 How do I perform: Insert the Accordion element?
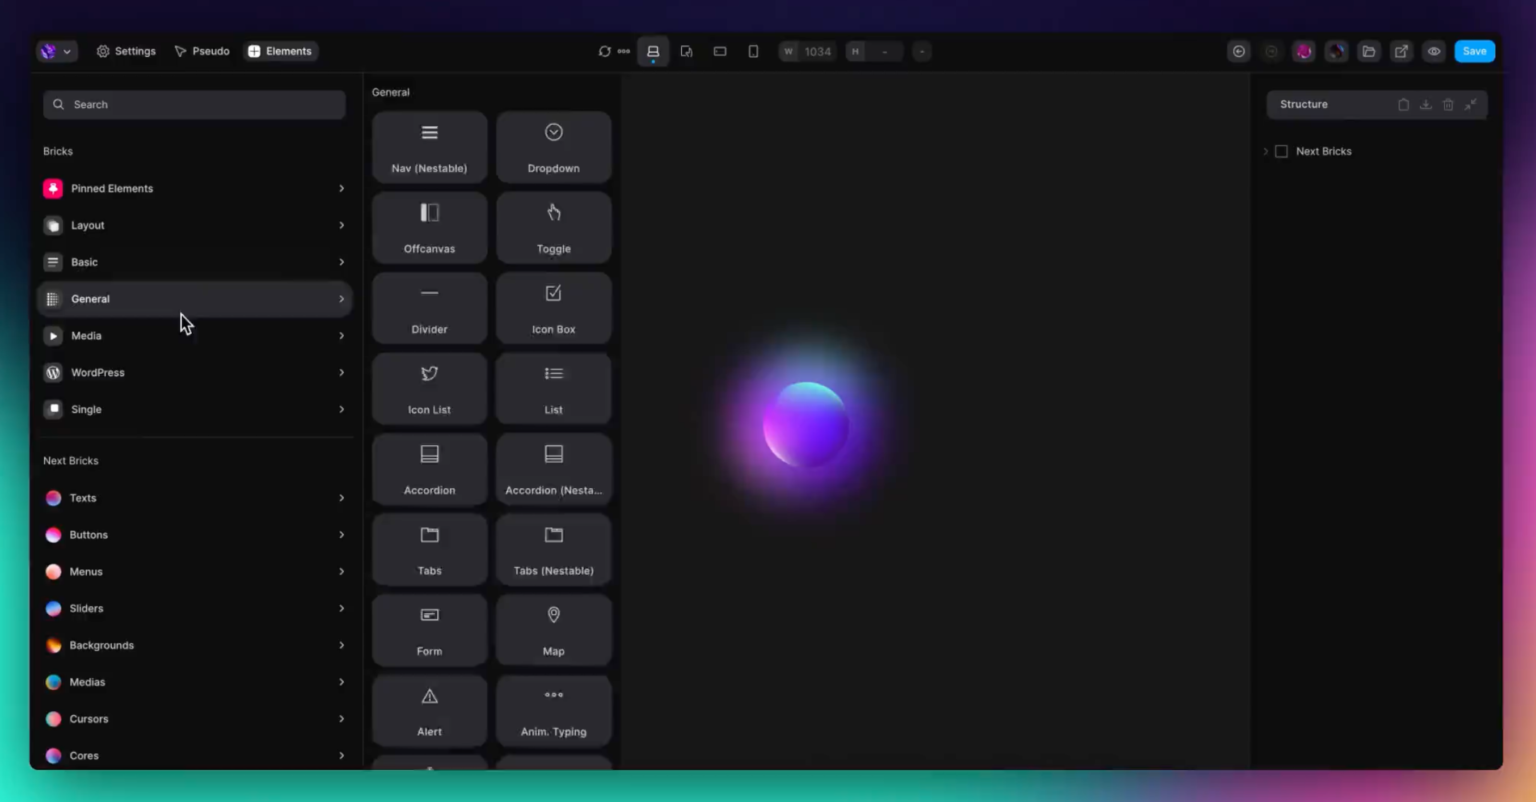click(429, 469)
